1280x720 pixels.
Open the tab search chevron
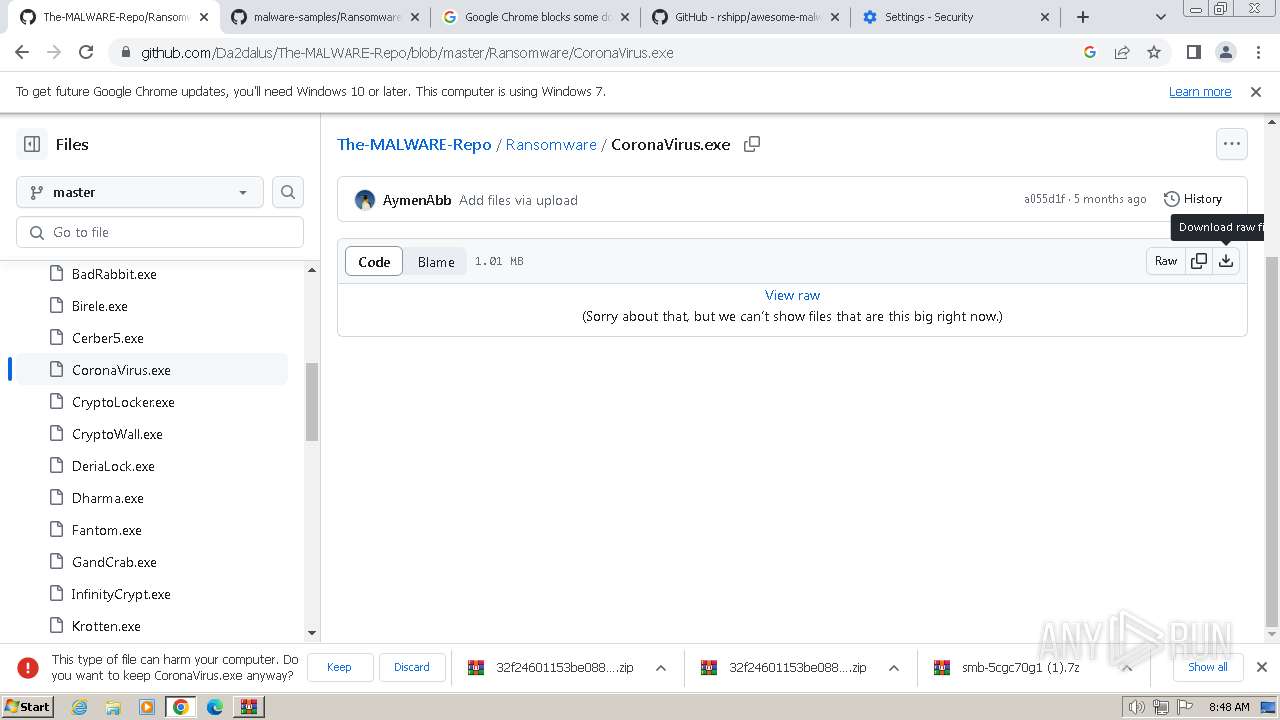tap(1161, 17)
